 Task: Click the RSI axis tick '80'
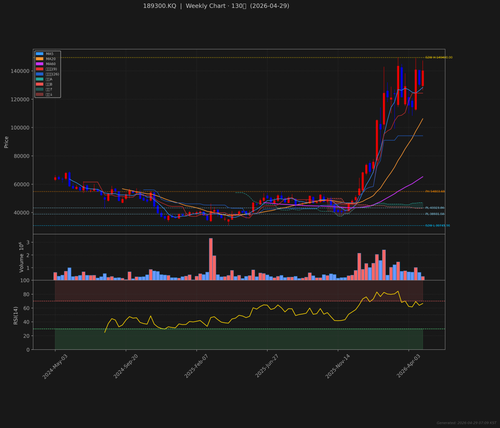pyautogui.click(x=26, y=294)
